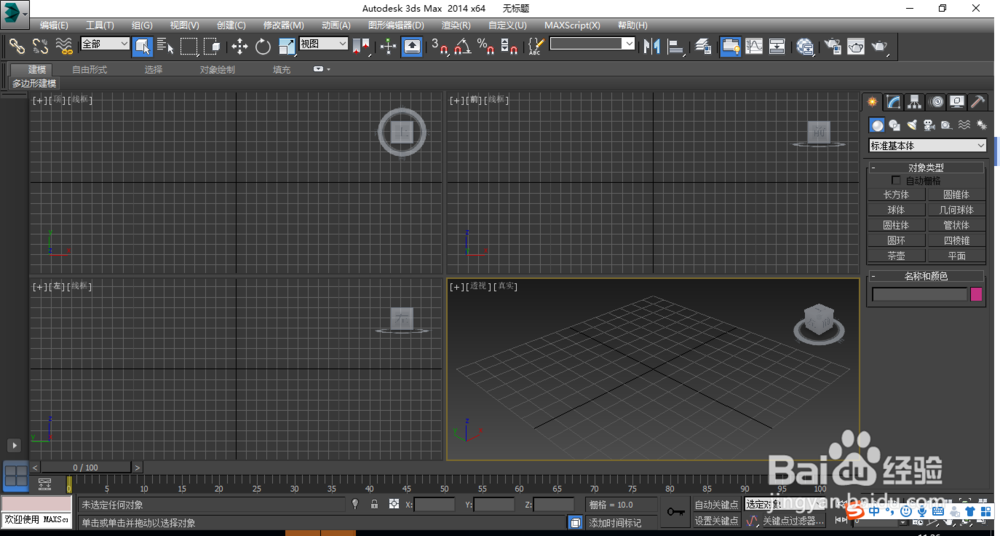
Task: Open the 标准基本体 primitives dropdown
Action: point(927,146)
